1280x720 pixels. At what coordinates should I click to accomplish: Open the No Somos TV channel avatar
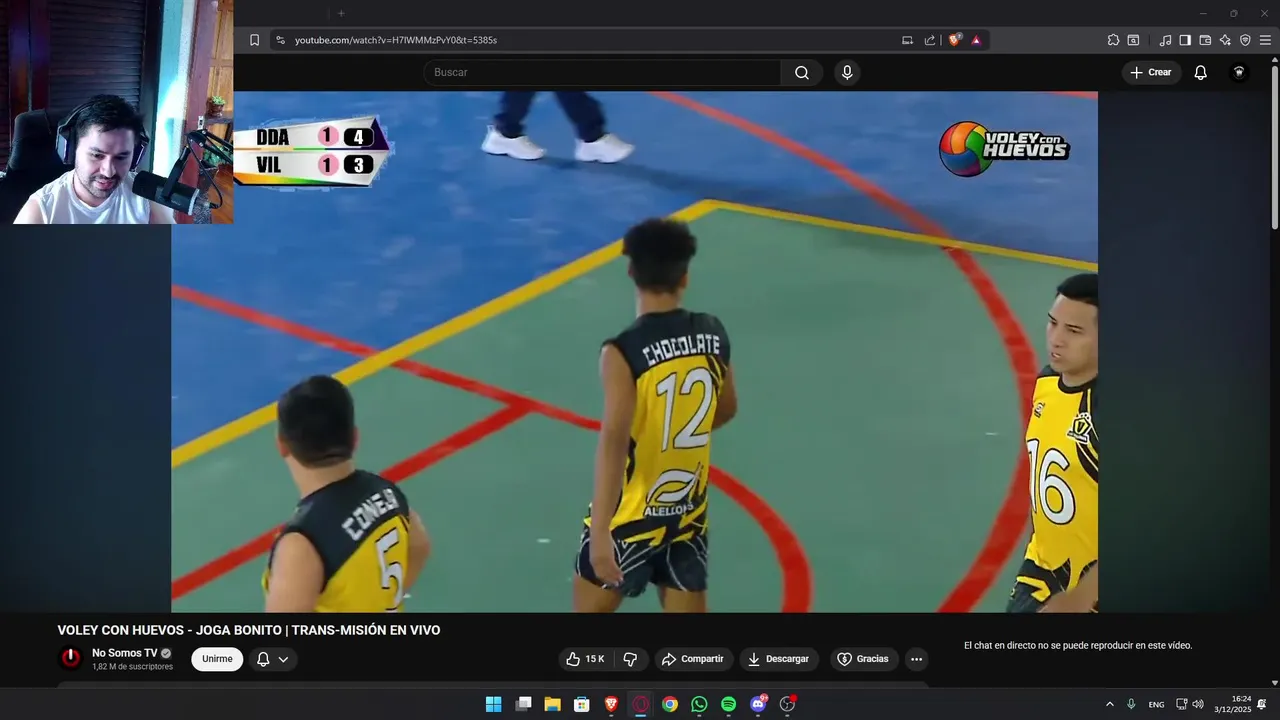[x=71, y=658]
